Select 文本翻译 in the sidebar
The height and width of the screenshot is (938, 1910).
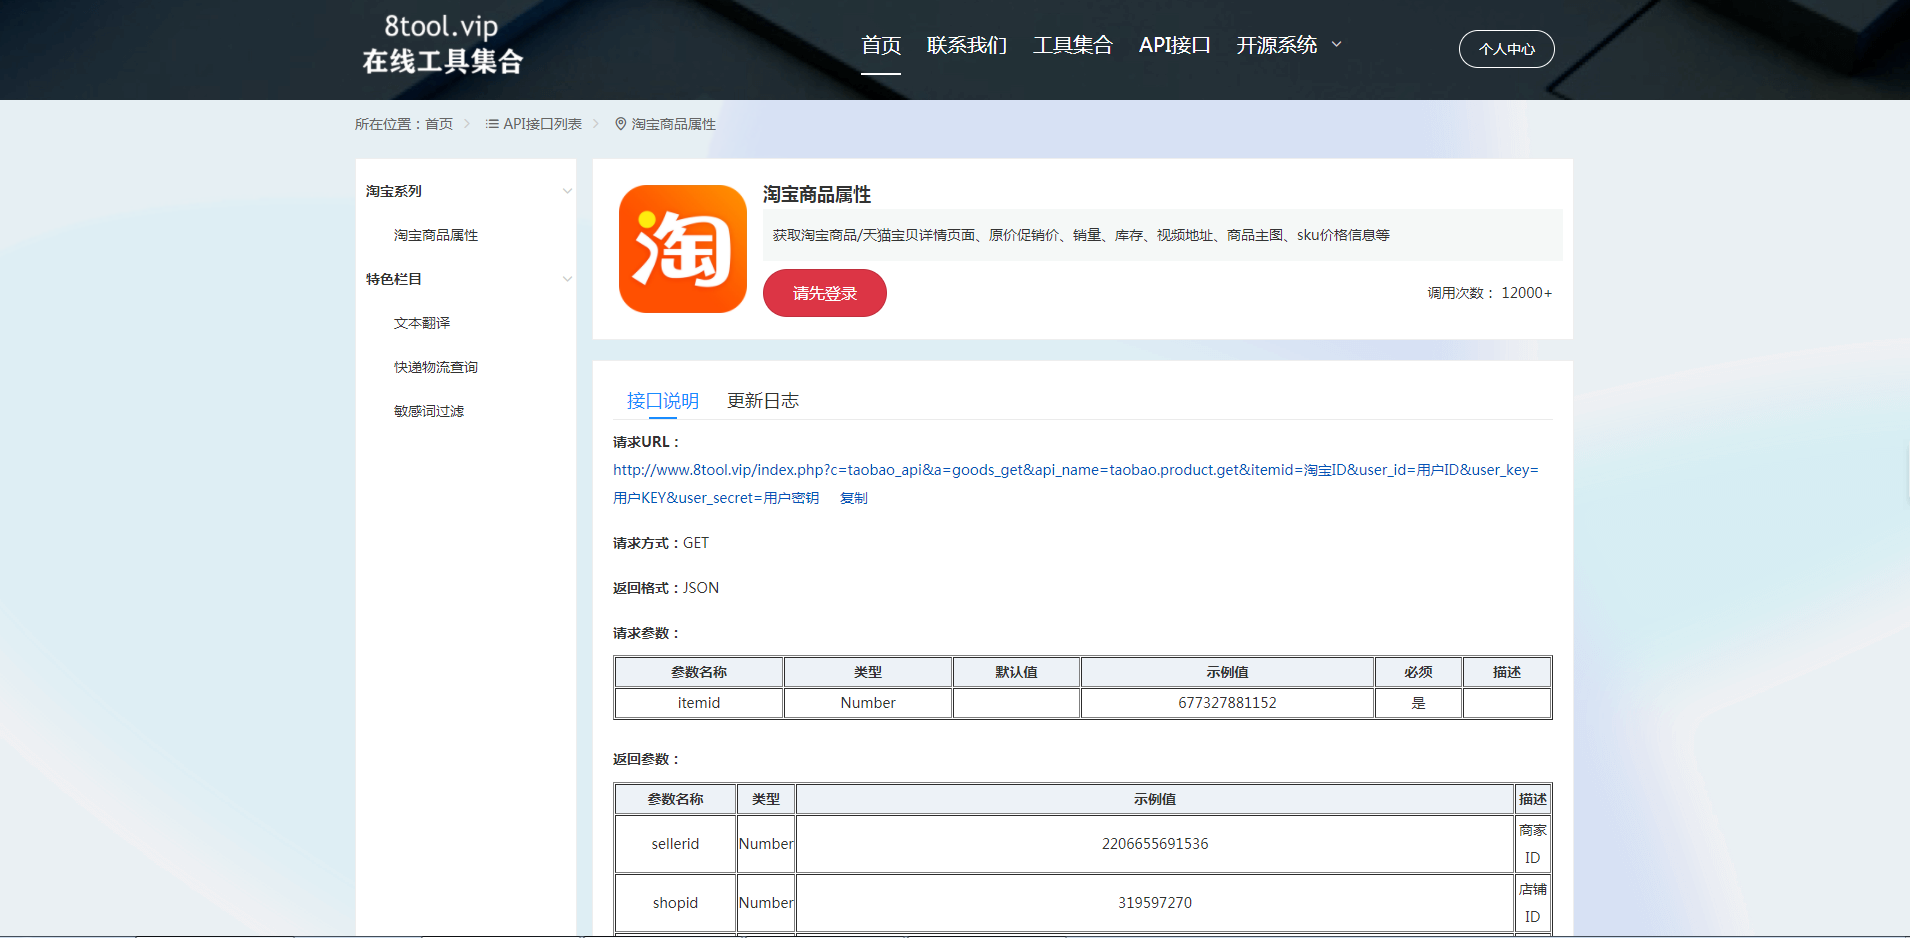click(422, 323)
